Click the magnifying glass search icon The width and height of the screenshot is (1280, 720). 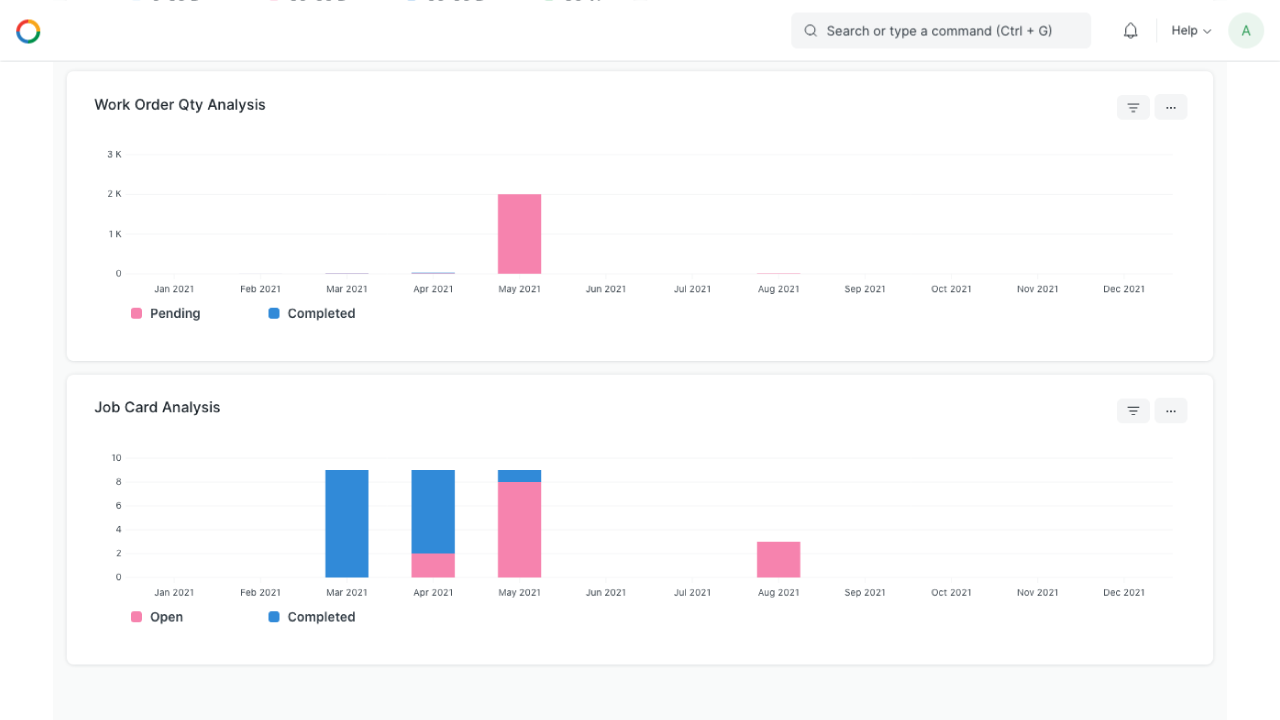point(810,31)
